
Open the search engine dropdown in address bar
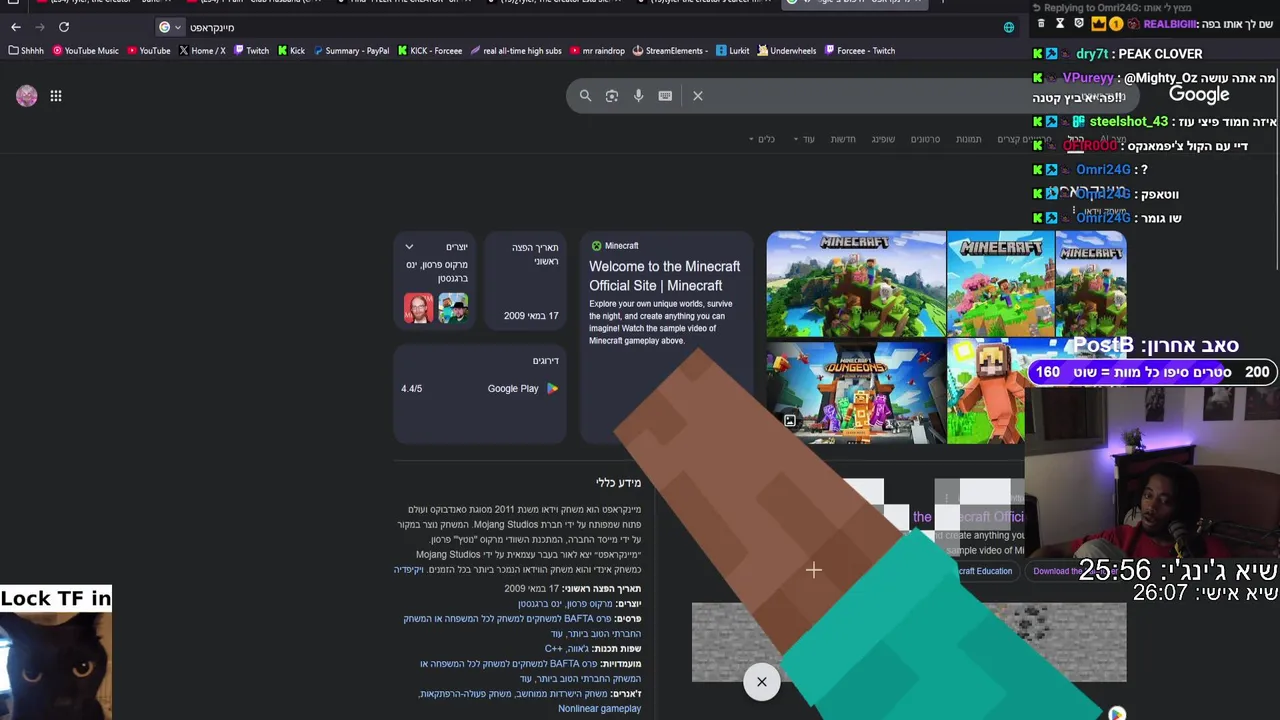point(170,27)
